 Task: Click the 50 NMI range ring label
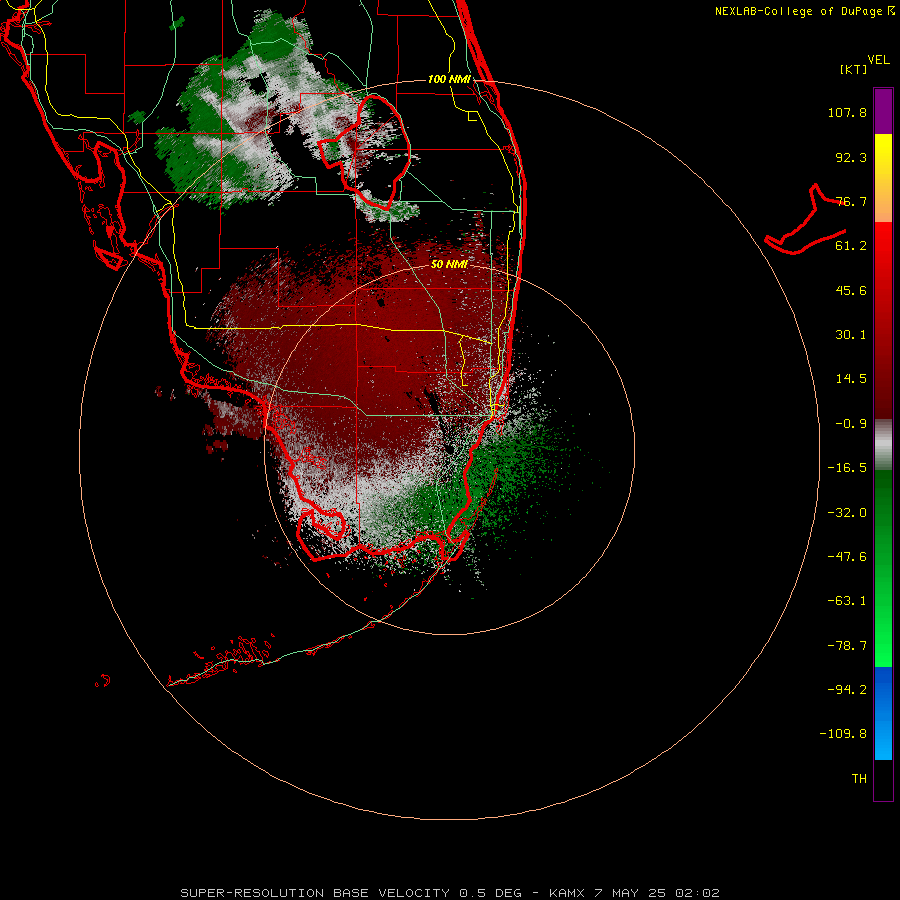[449, 264]
